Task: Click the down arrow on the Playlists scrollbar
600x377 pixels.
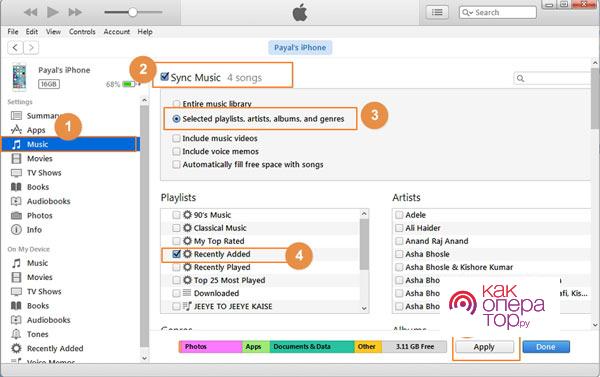Action: tap(364, 308)
